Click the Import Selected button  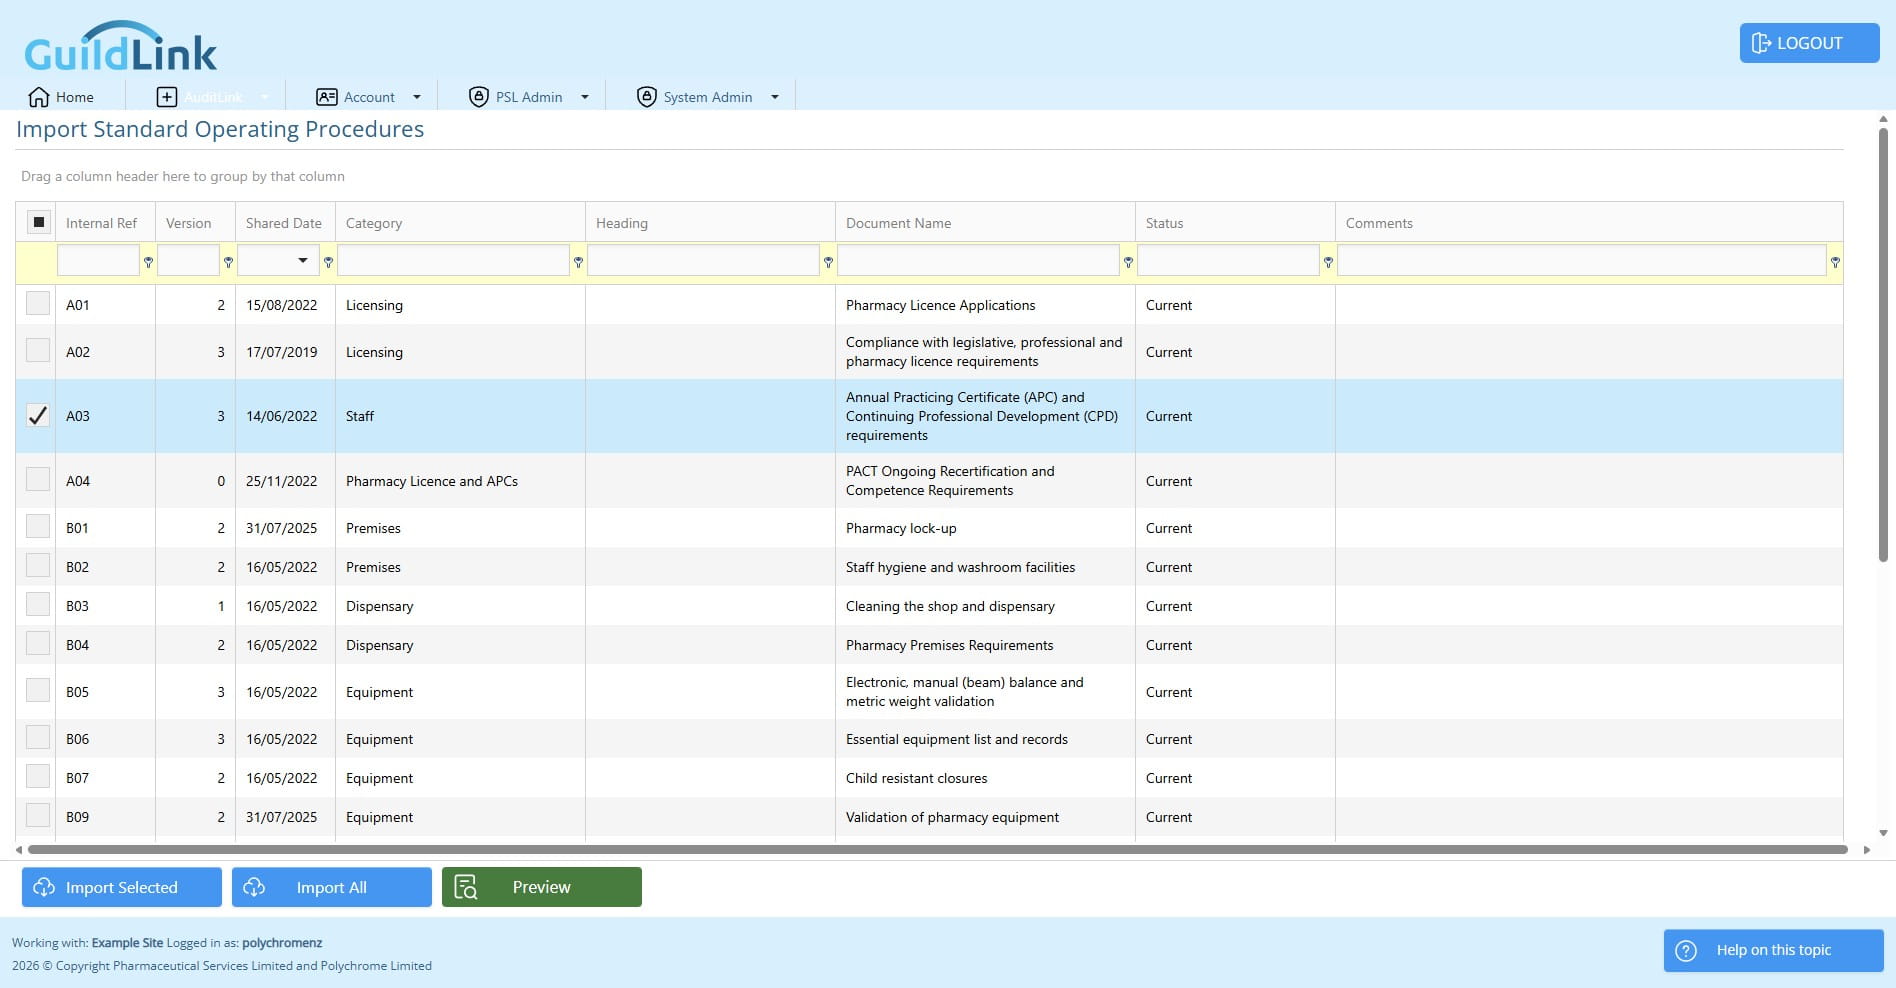(122, 887)
